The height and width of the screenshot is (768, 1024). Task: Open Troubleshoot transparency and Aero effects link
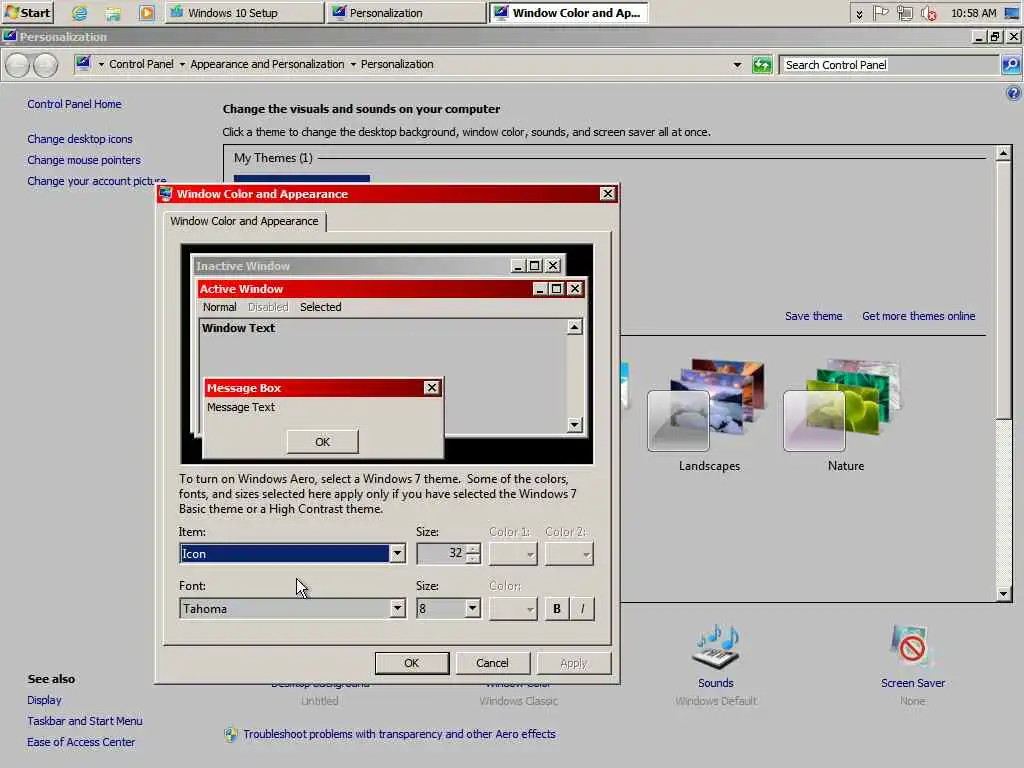point(399,734)
